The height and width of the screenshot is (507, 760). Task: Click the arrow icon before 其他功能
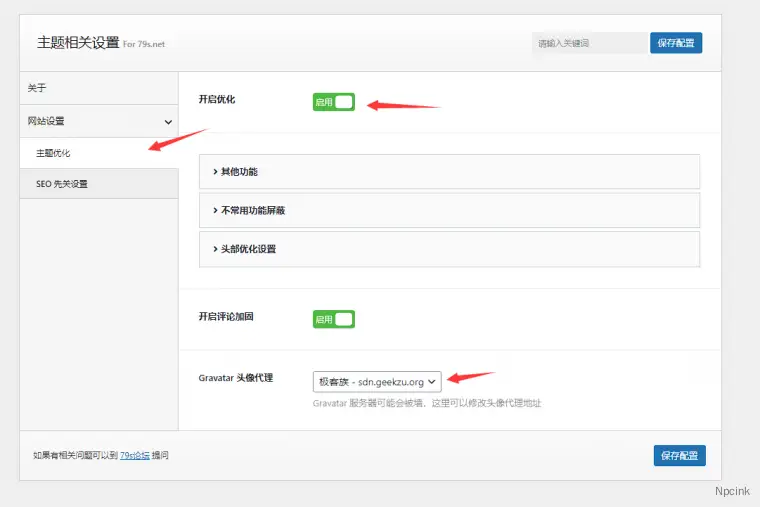point(215,172)
